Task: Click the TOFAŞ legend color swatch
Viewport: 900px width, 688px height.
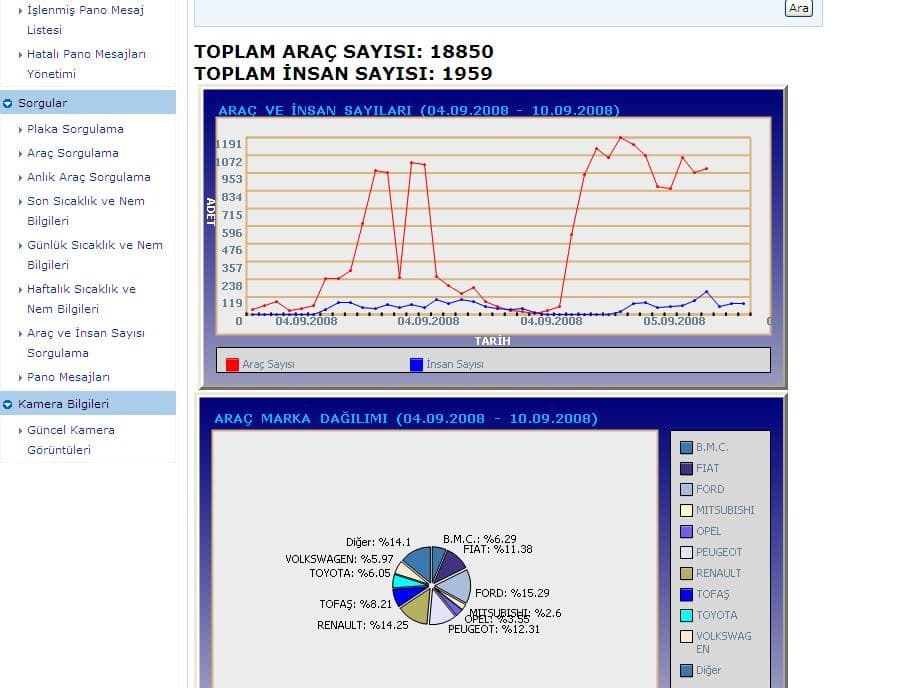Action: [x=686, y=594]
